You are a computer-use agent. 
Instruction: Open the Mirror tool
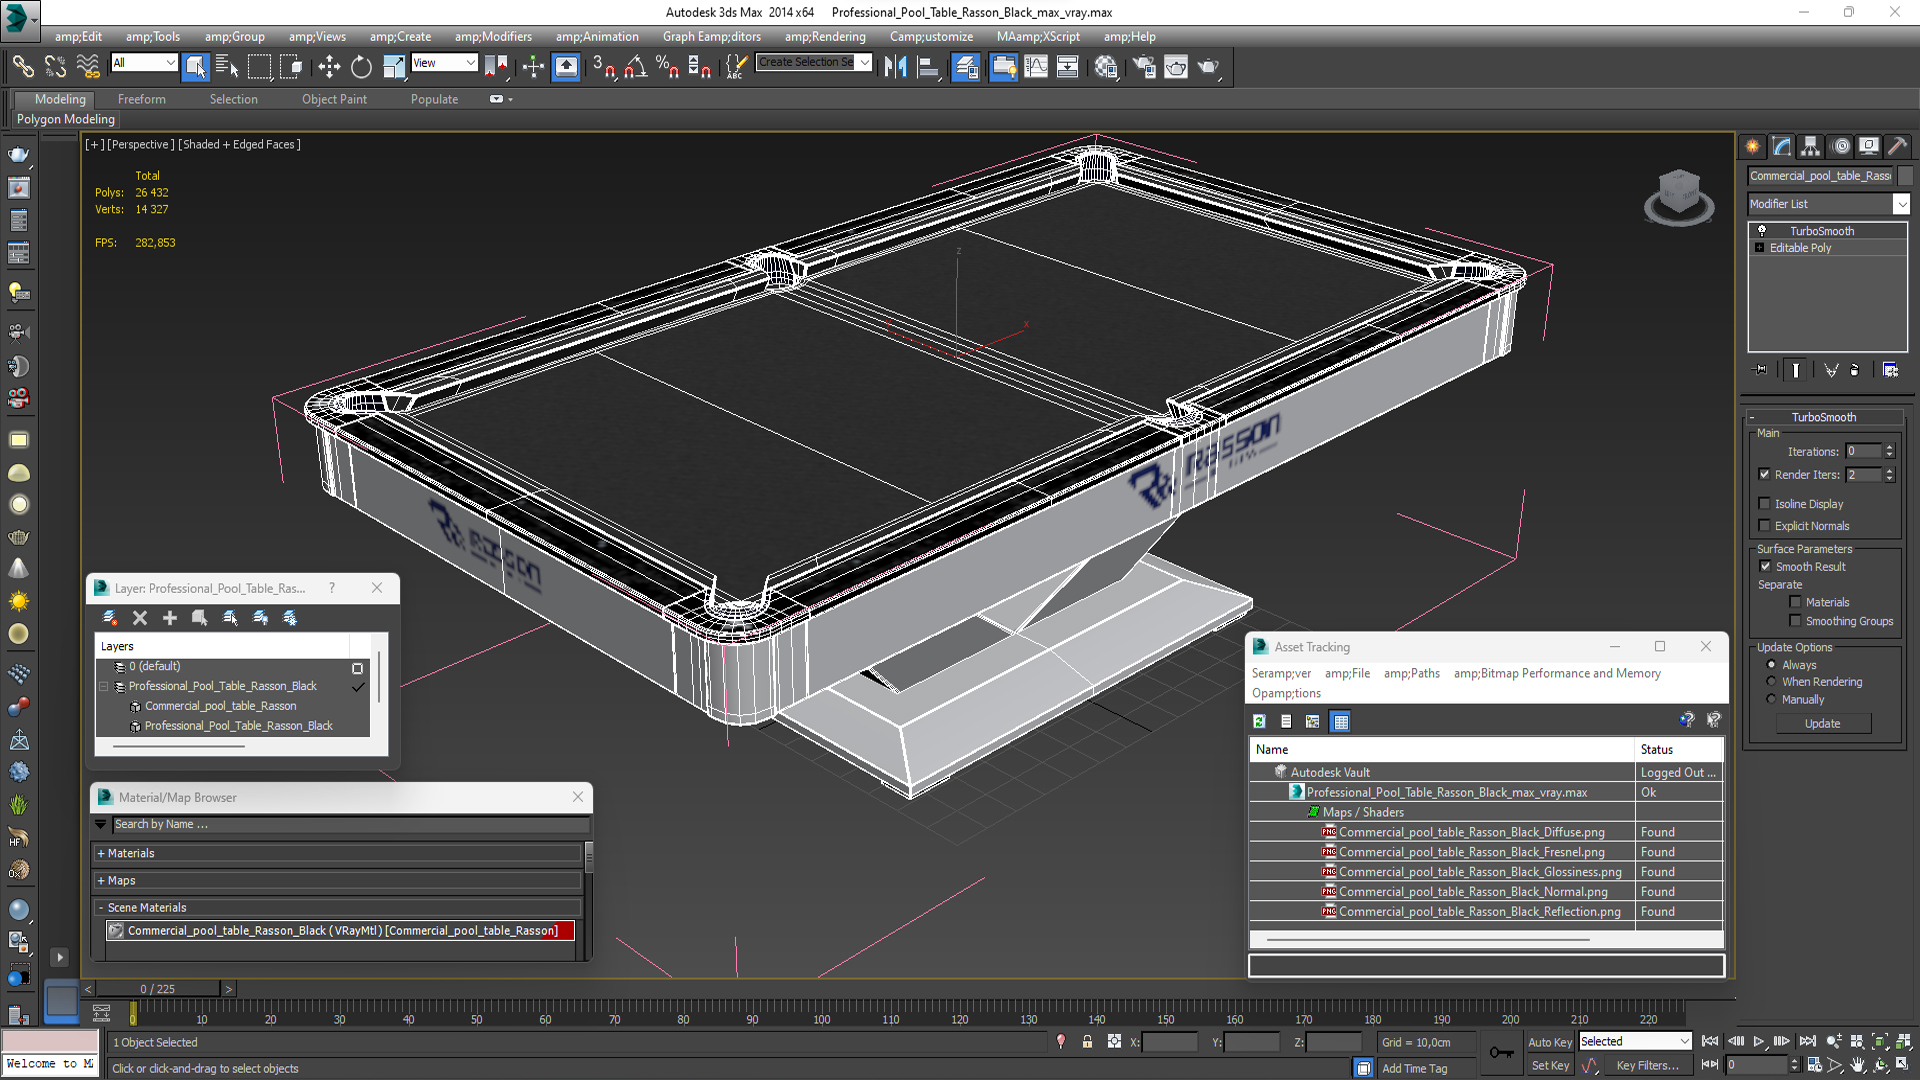[895, 67]
